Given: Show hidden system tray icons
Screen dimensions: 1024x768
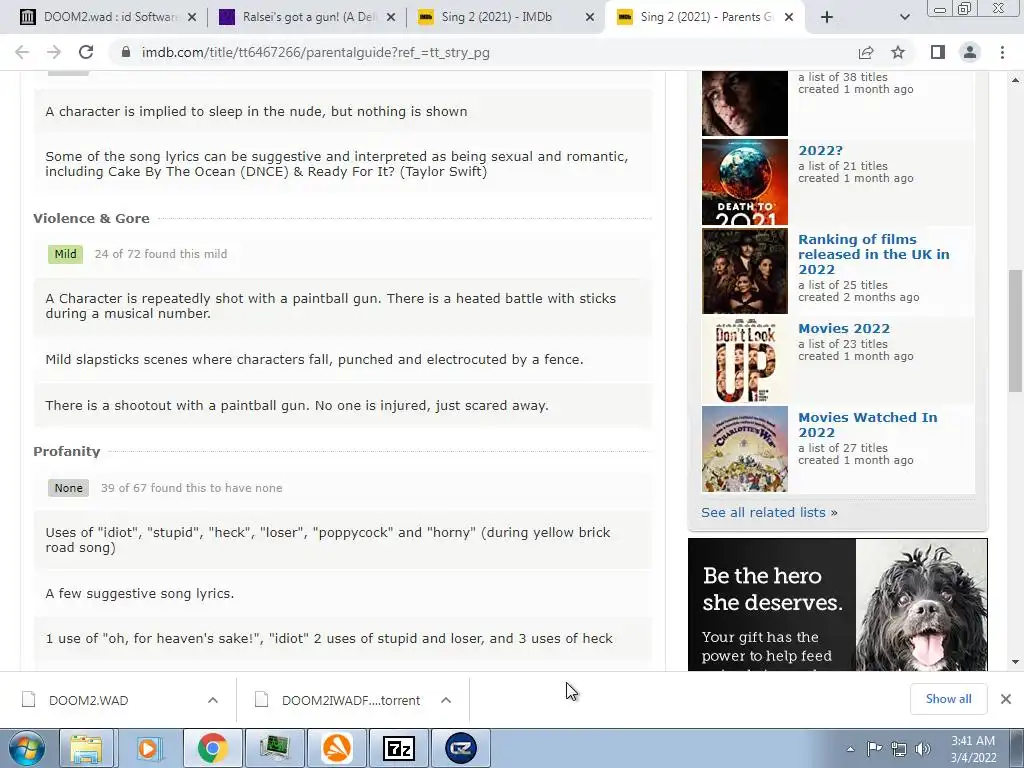Looking at the screenshot, I should tap(850, 749).
